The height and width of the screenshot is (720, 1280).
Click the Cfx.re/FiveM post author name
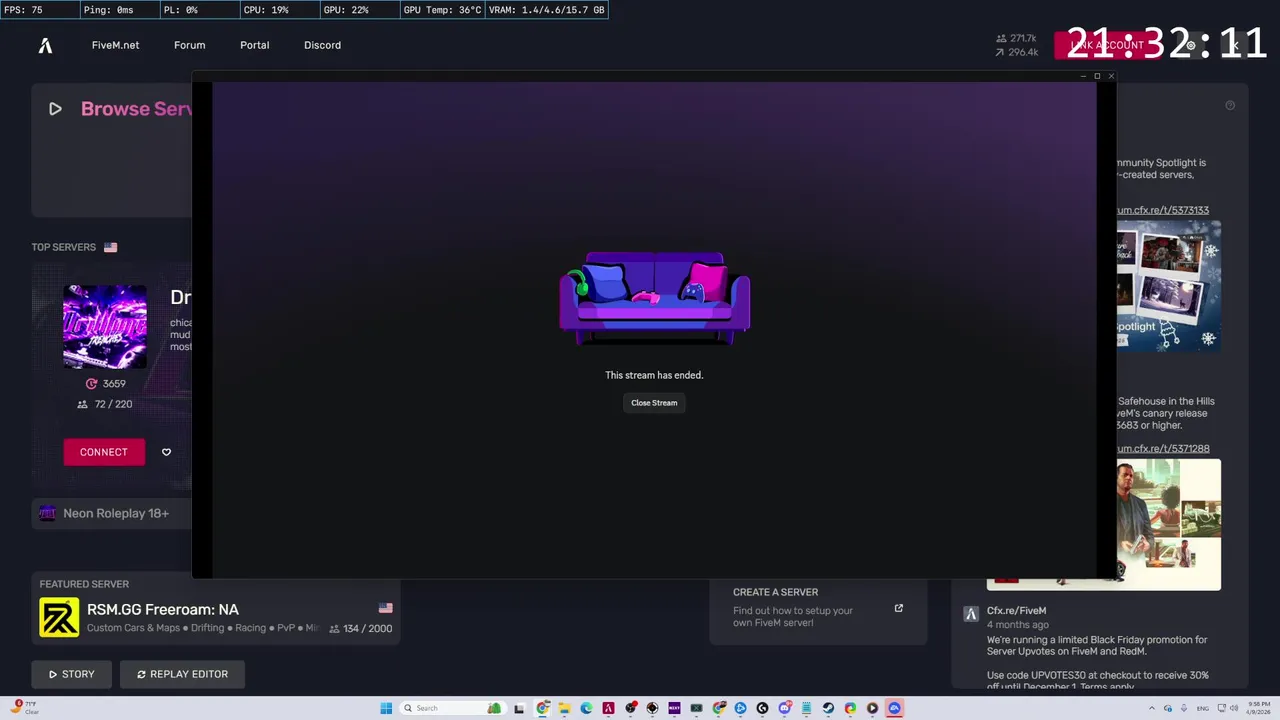point(1016,611)
